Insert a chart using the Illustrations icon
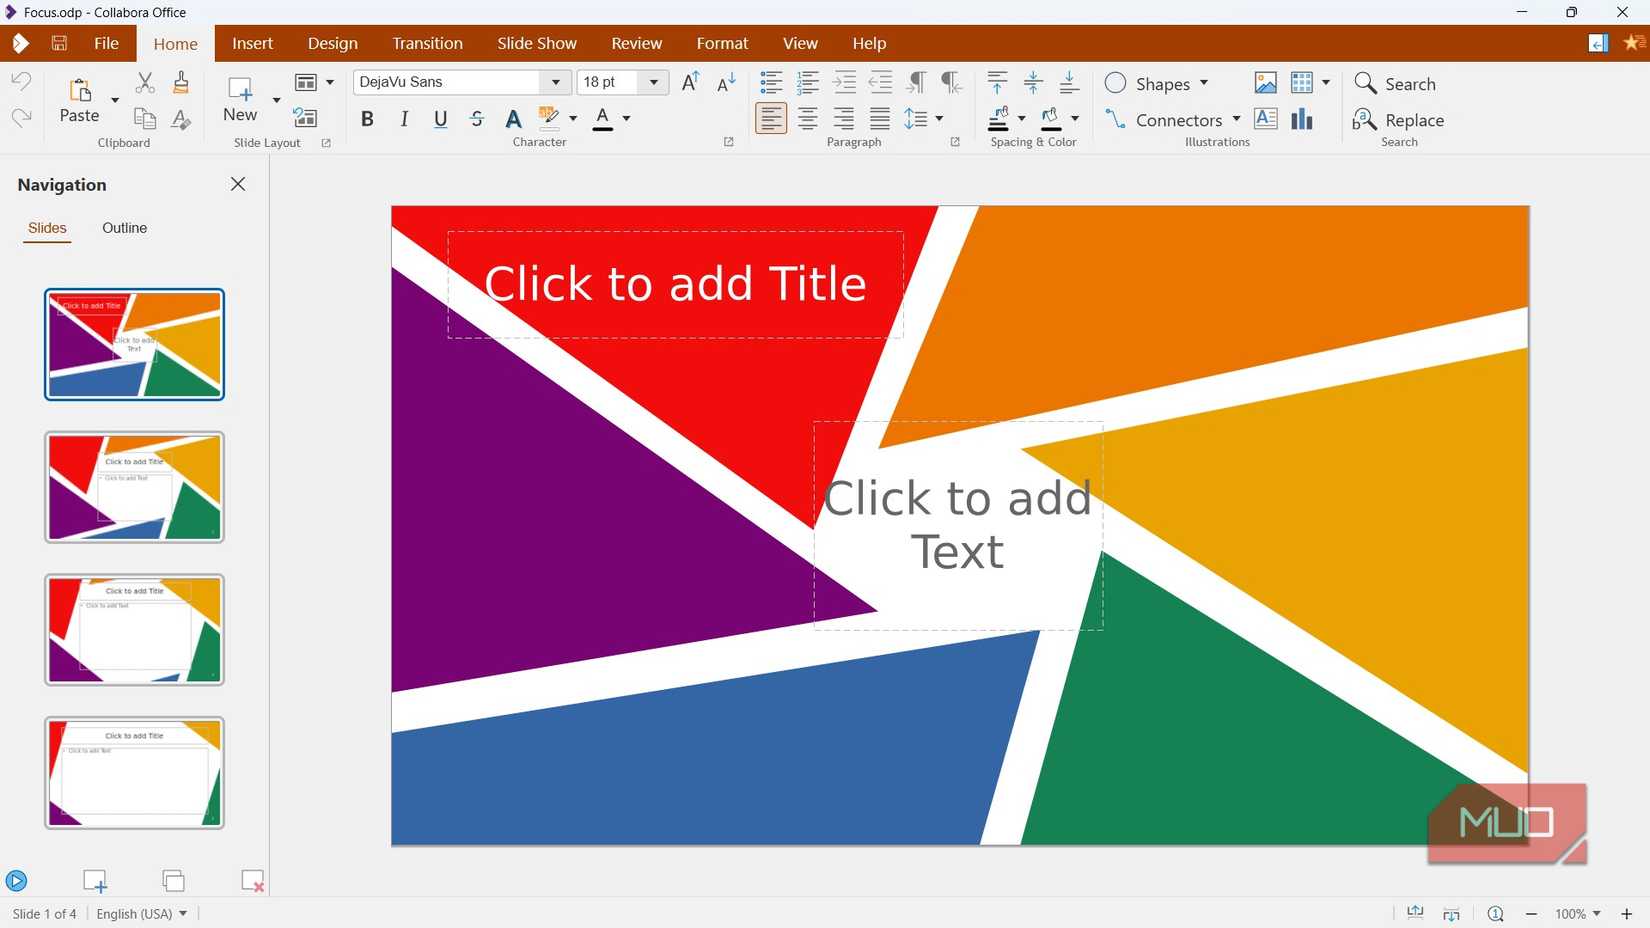This screenshot has width=1650, height=928. click(1301, 119)
